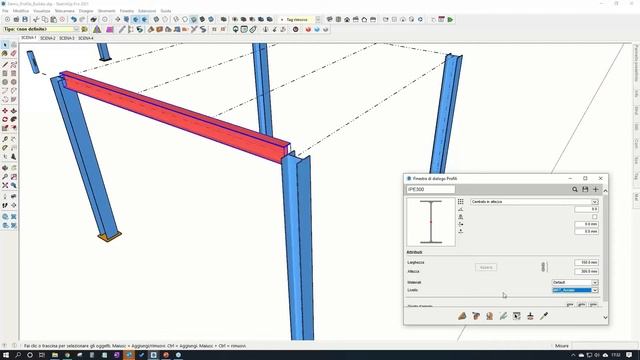Click the greyed button between dimension fields
Screen dimensions: 640x360
[486, 267]
